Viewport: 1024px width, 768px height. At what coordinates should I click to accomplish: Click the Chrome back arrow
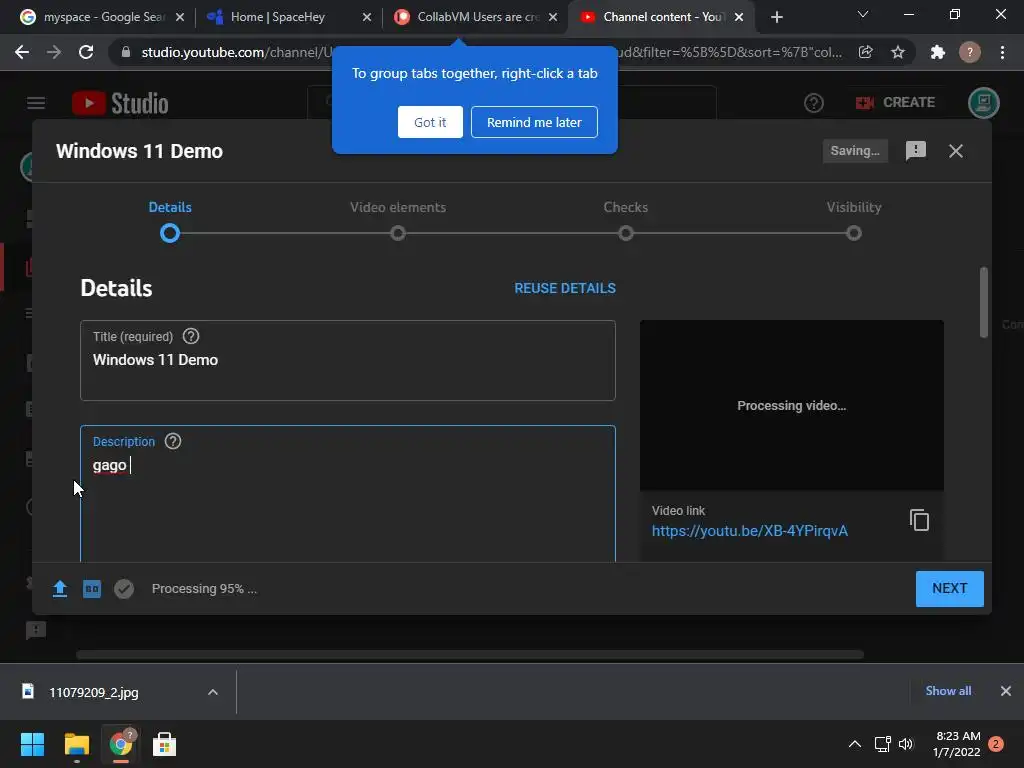[22, 52]
